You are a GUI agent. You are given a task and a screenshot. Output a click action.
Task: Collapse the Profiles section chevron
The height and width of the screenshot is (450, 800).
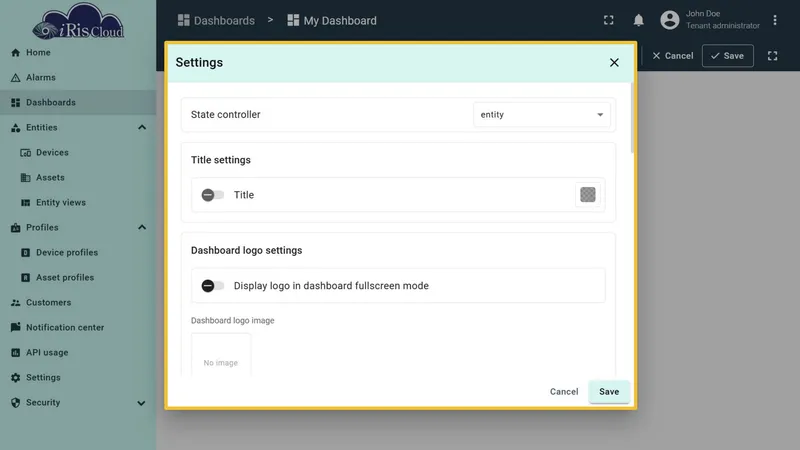click(142, 228)
